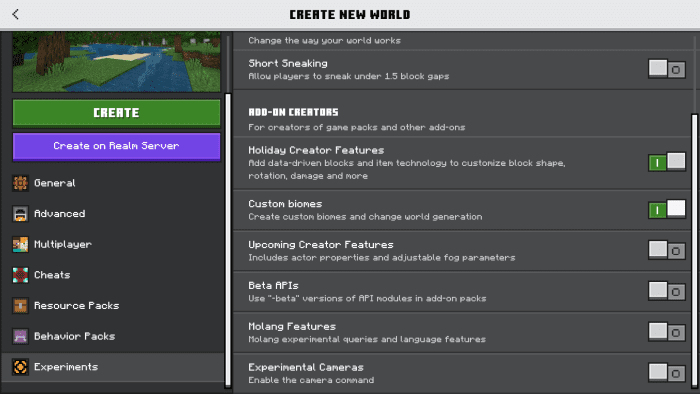Turn on the Beta APIs toggle

[x=667, y=291]
